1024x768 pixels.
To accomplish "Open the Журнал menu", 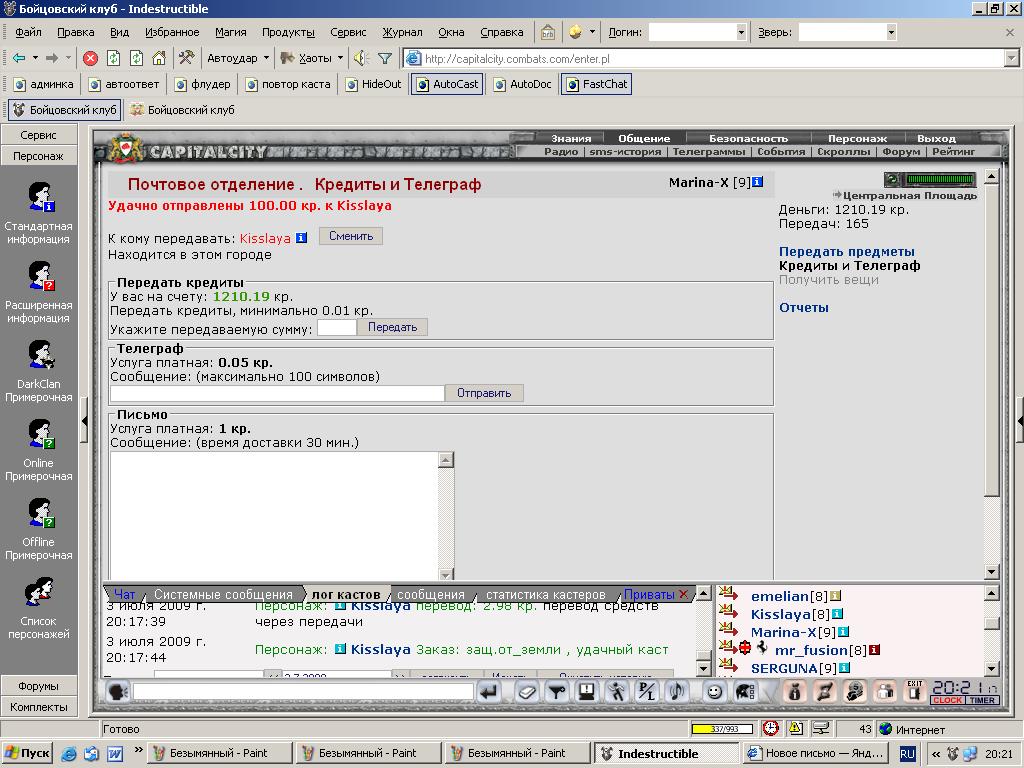I will tap(402, 32).
